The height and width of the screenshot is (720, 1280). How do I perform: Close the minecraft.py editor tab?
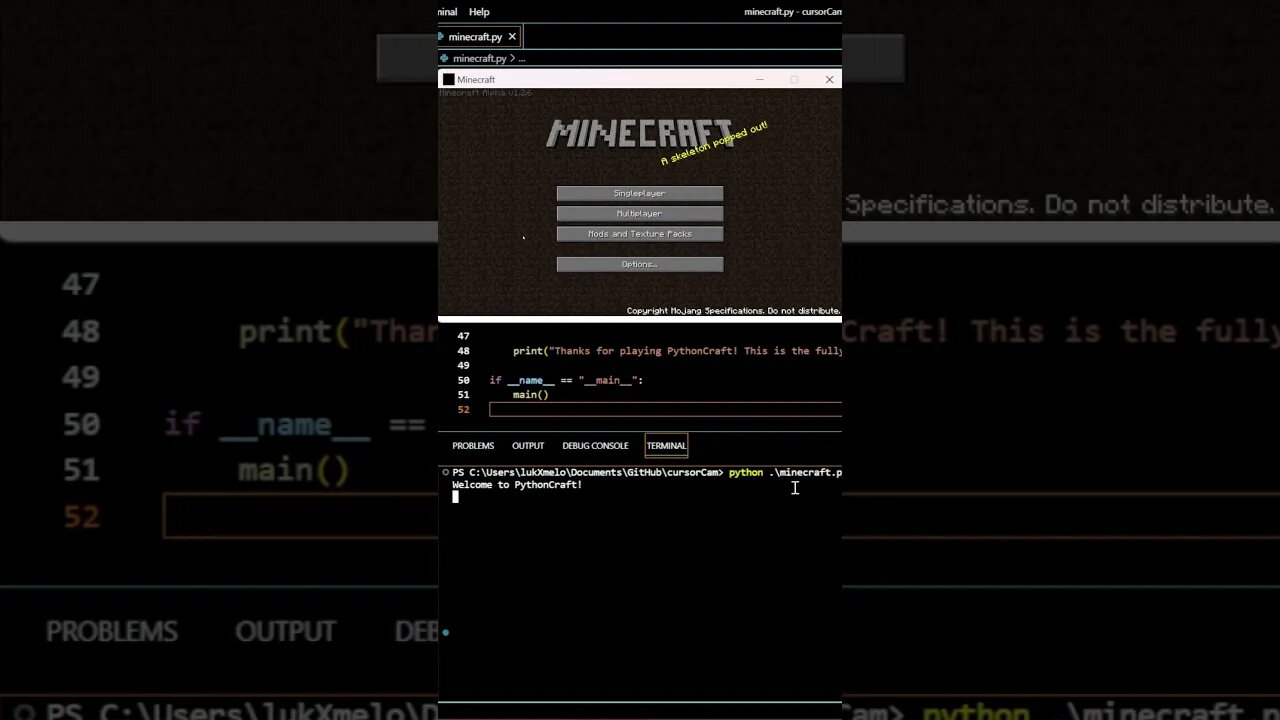pos(512,37)
